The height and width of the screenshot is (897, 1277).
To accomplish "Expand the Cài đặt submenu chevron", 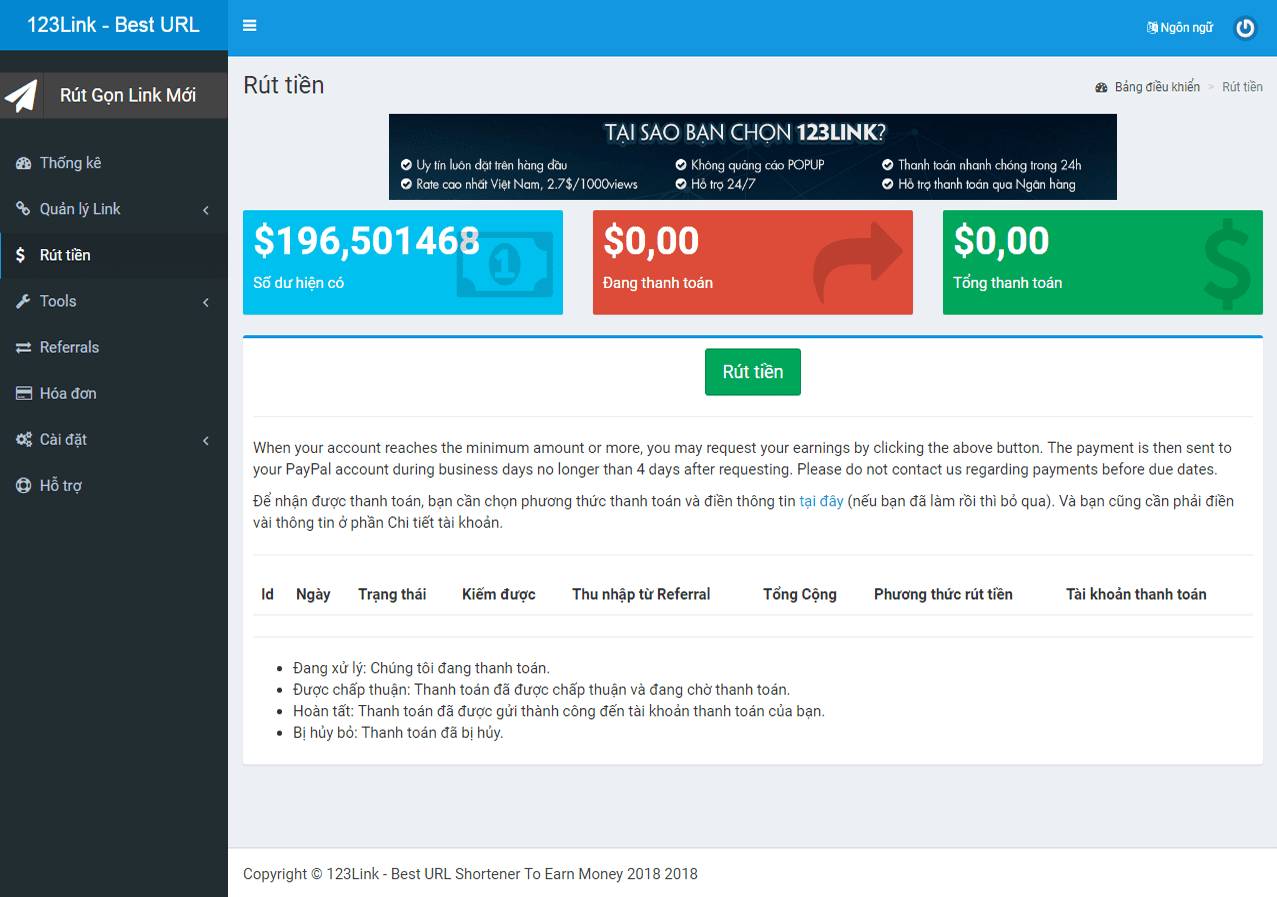I will [206, 440].
